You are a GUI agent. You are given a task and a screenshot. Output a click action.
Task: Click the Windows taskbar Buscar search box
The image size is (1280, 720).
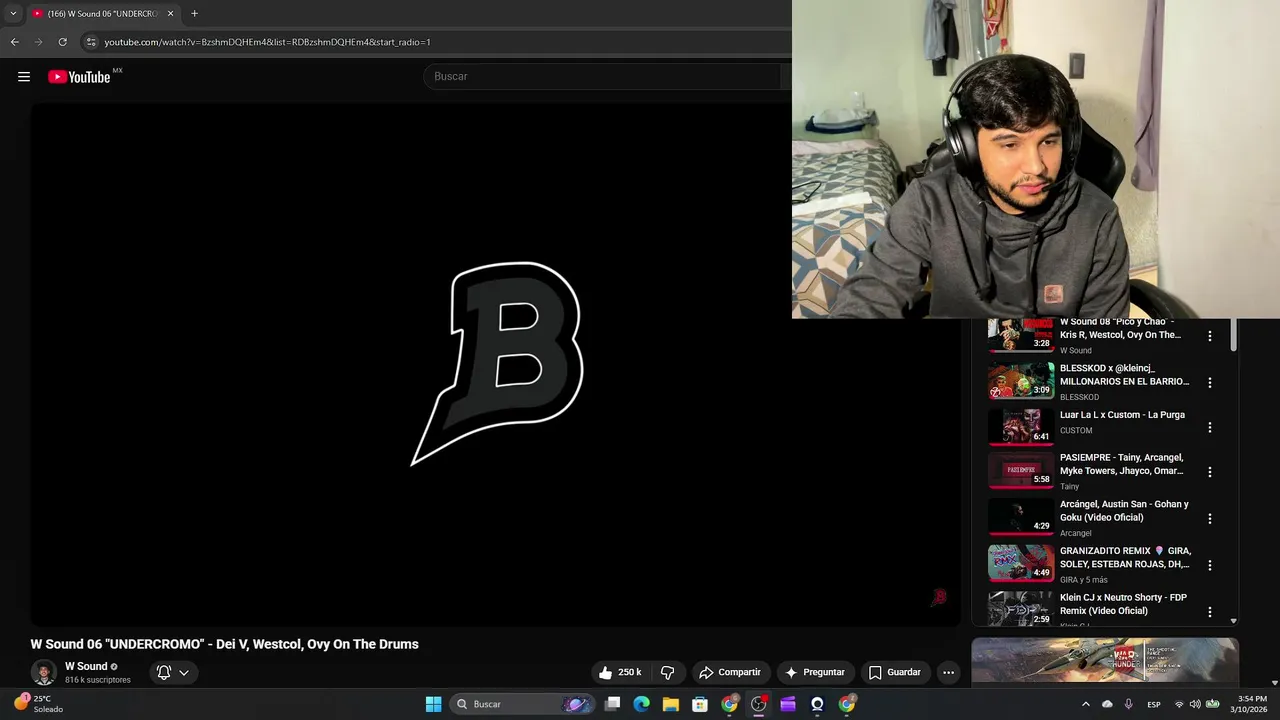pos(525,704)
